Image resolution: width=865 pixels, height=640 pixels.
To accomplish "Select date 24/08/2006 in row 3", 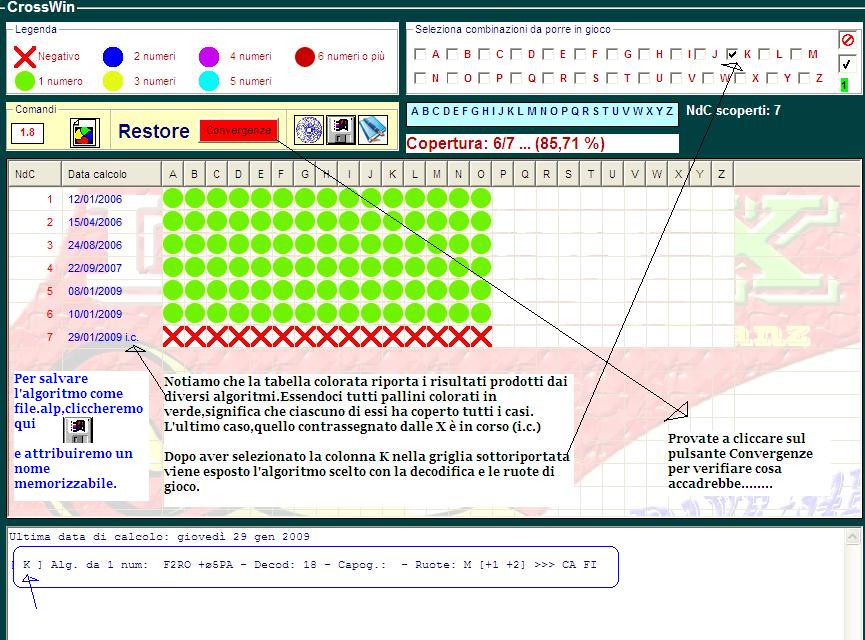I will [x=95, y=245].
